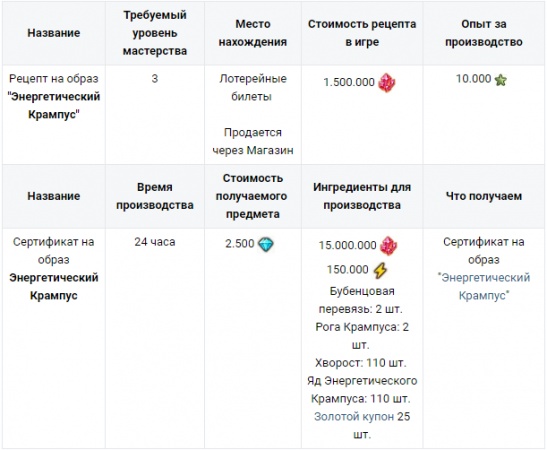Image resolution: width=547 pixels, height=450 pixels.
Task: Click the Что получаем header cell
Action: pyautogui.click(x=484, y=196)
